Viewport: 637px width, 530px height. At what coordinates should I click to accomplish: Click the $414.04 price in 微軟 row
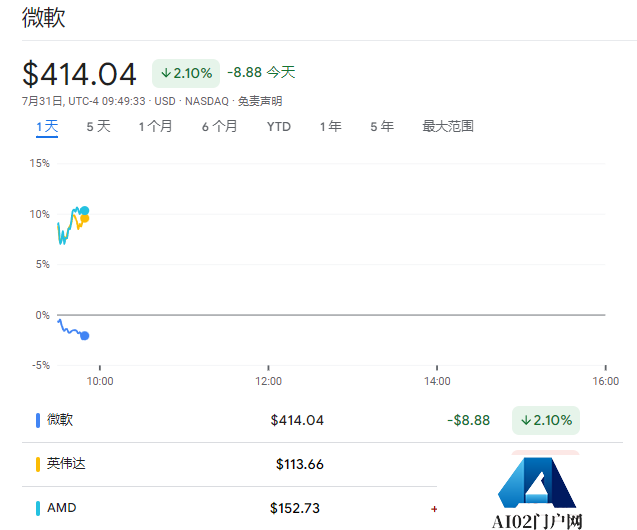click(297, 420)
